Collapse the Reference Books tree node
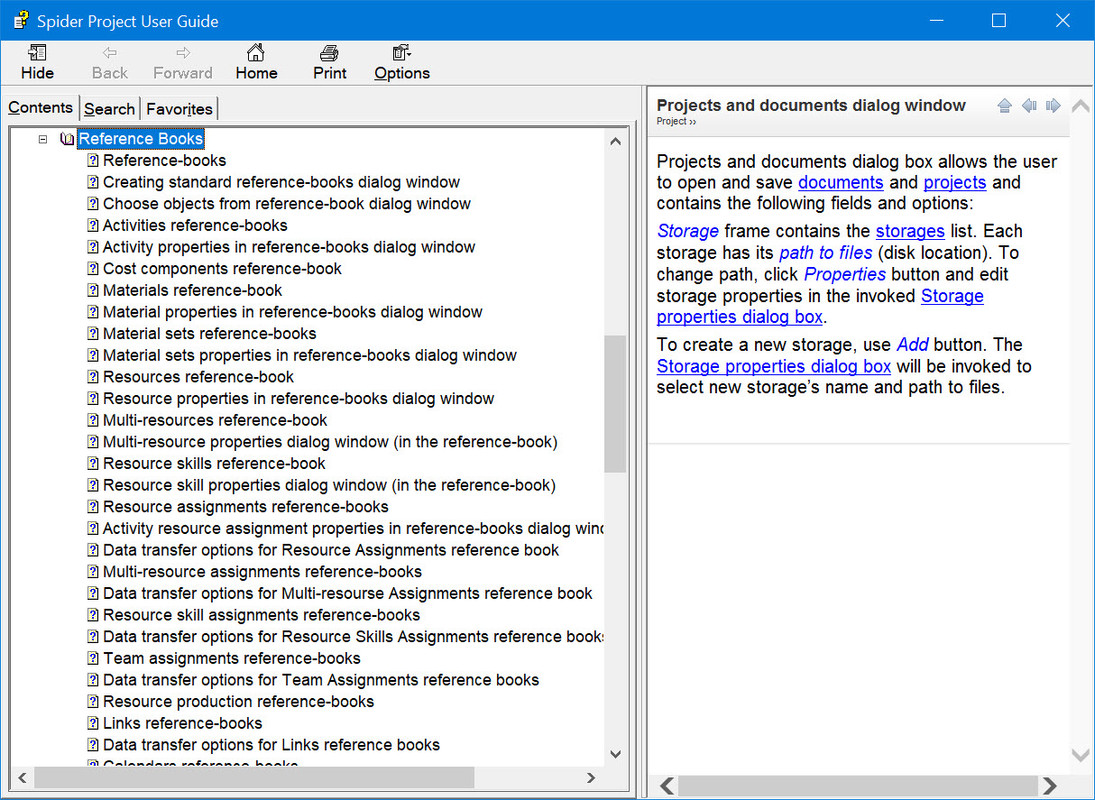Screen dimensions: 1095x800 [x=43, y=139]
